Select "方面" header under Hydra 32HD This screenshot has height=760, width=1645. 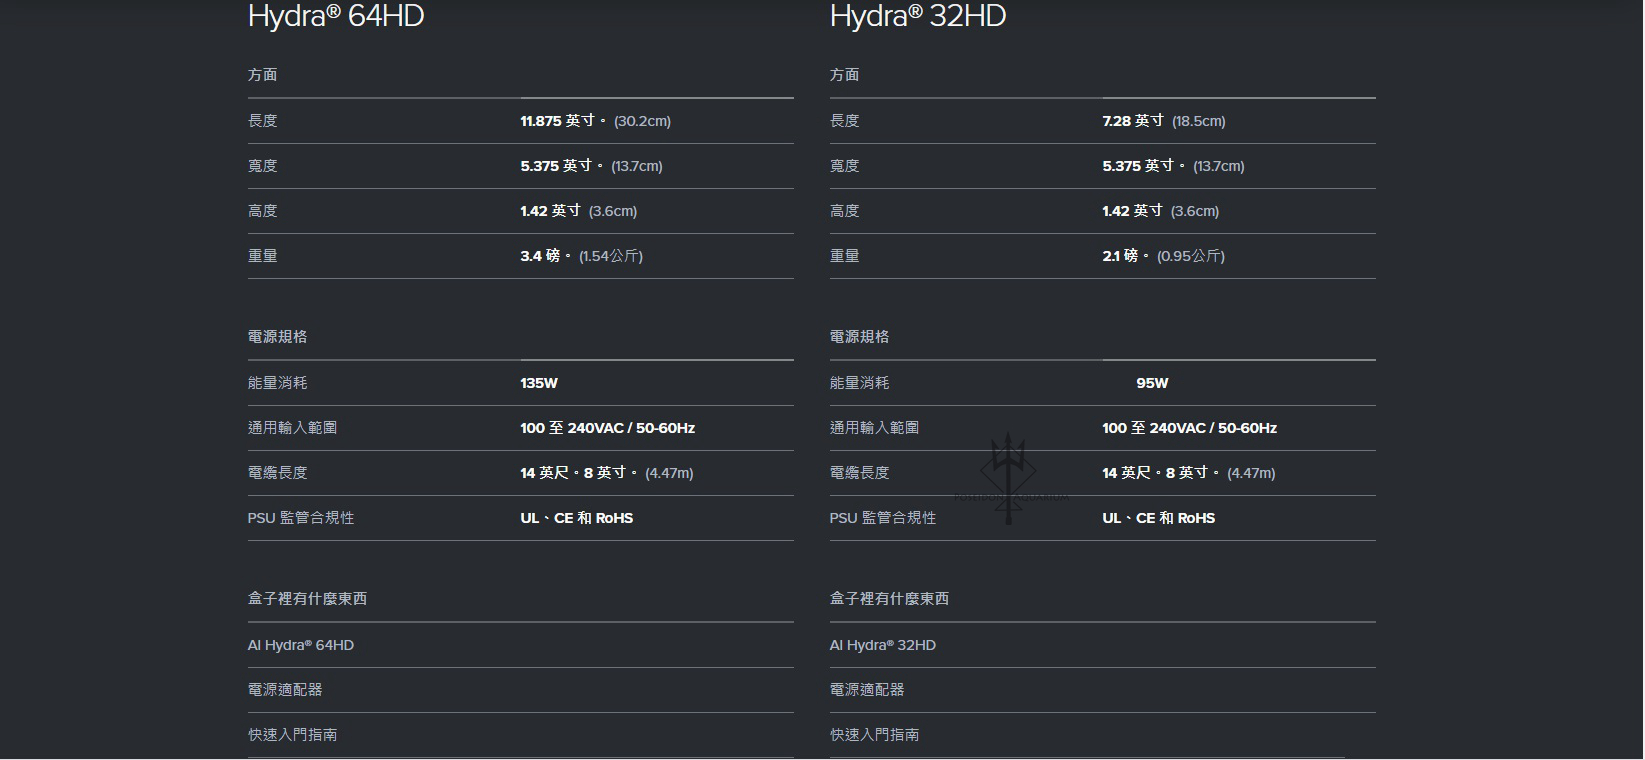click(845, 75)
